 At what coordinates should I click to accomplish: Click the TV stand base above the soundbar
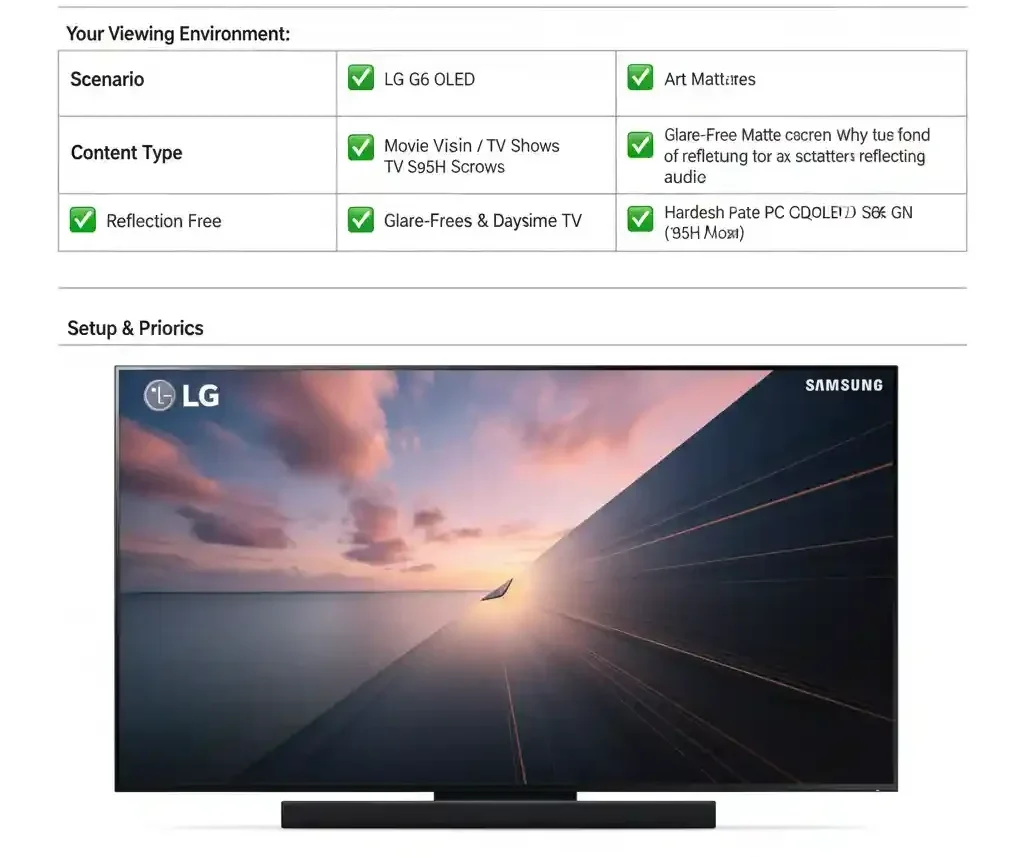point(505,795)
